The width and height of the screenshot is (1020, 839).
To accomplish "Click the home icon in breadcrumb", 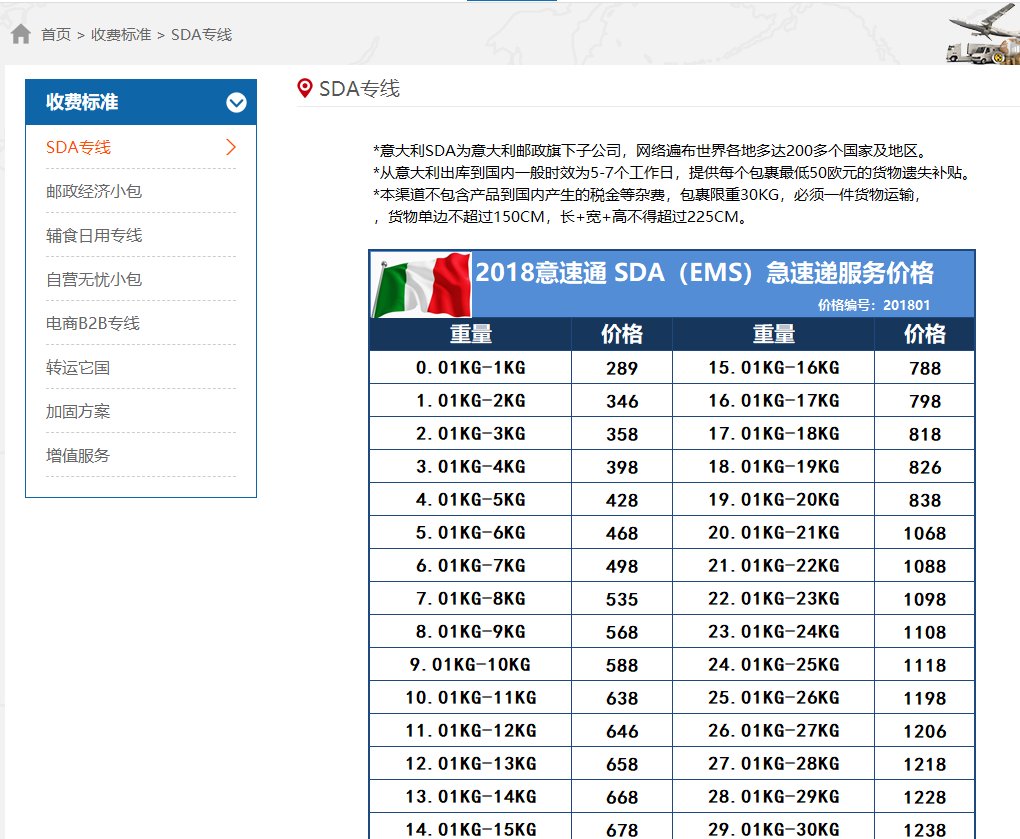I will click(21, 34).
